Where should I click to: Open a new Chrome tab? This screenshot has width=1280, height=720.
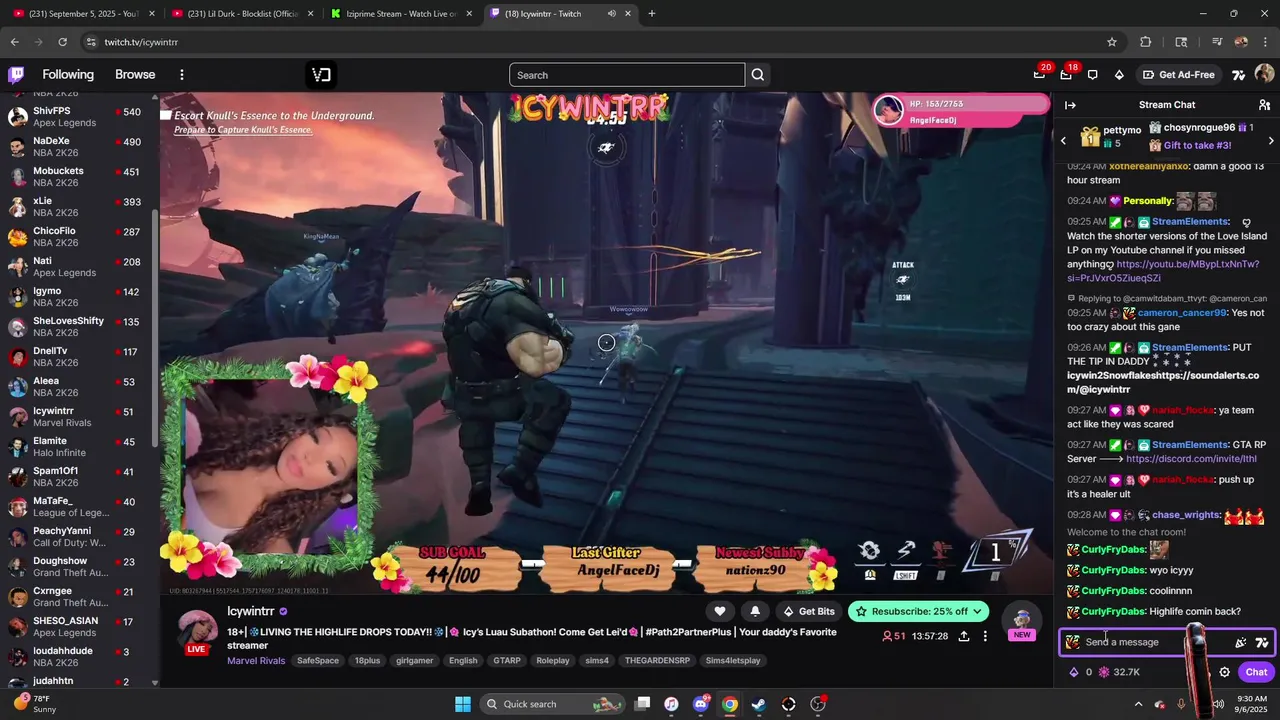tap(651, 14)
